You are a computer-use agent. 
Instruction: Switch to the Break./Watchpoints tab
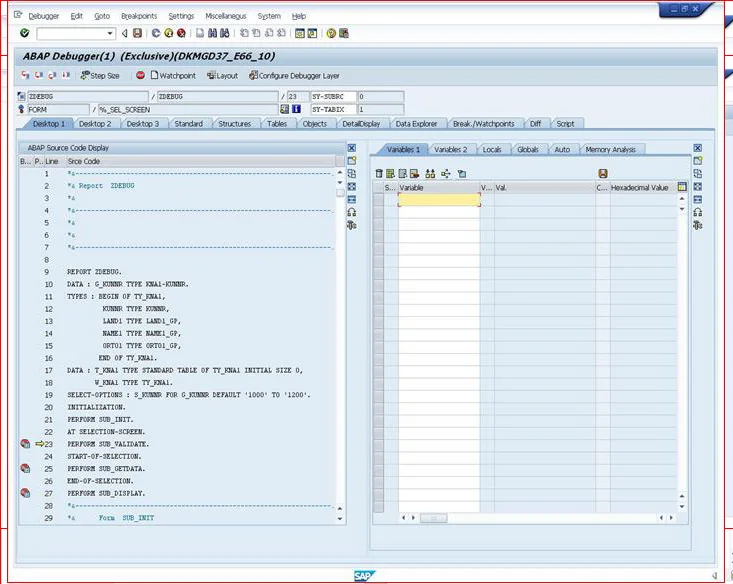point(483,123)
